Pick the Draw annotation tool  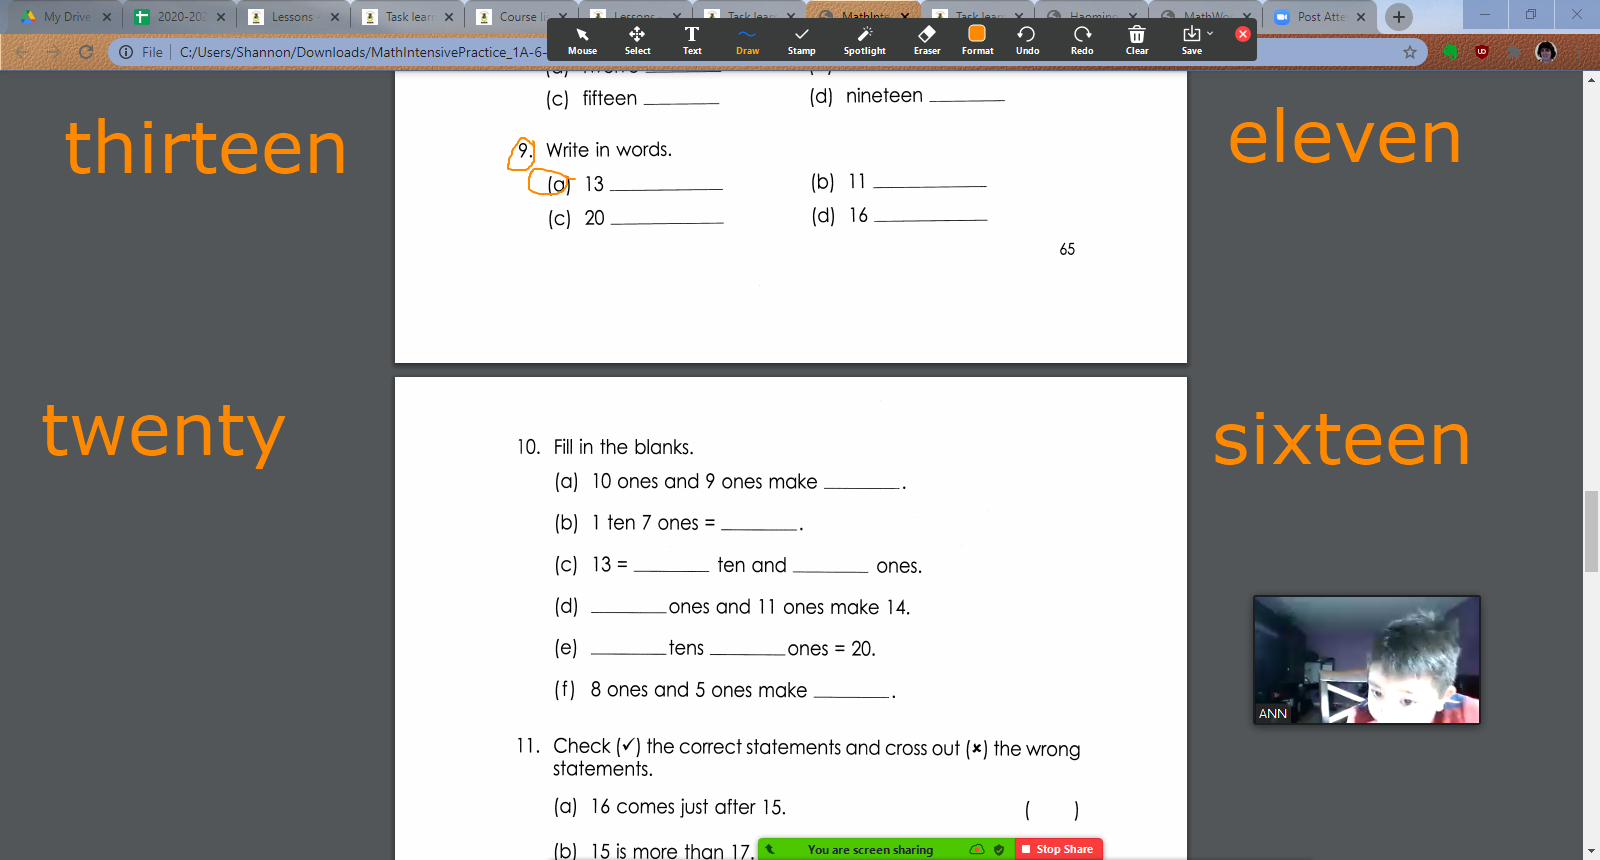pos(748,41)
